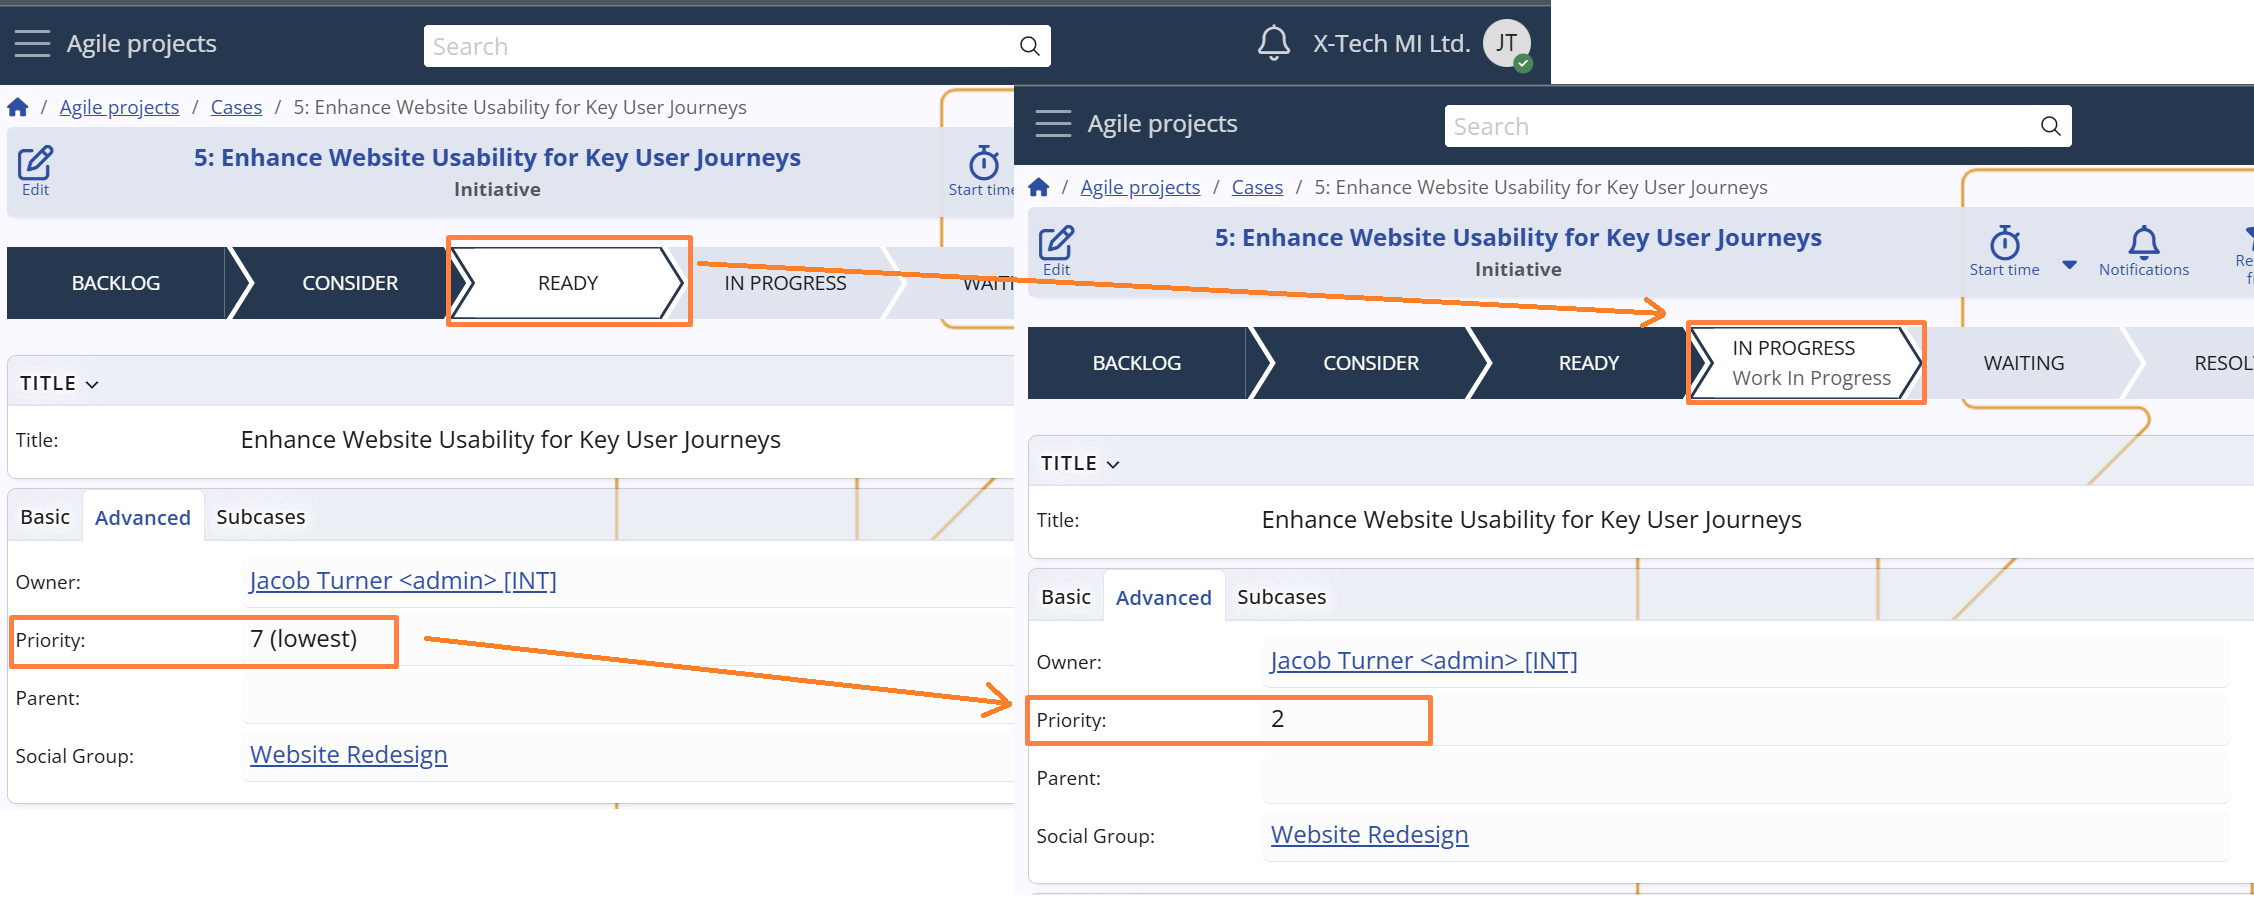
Task: Switch to the Subcases tab in left panel
Action: pos(260,517)
